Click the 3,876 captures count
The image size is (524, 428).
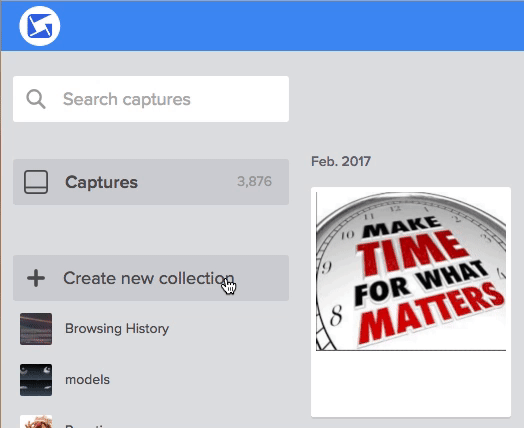[254, 181]
